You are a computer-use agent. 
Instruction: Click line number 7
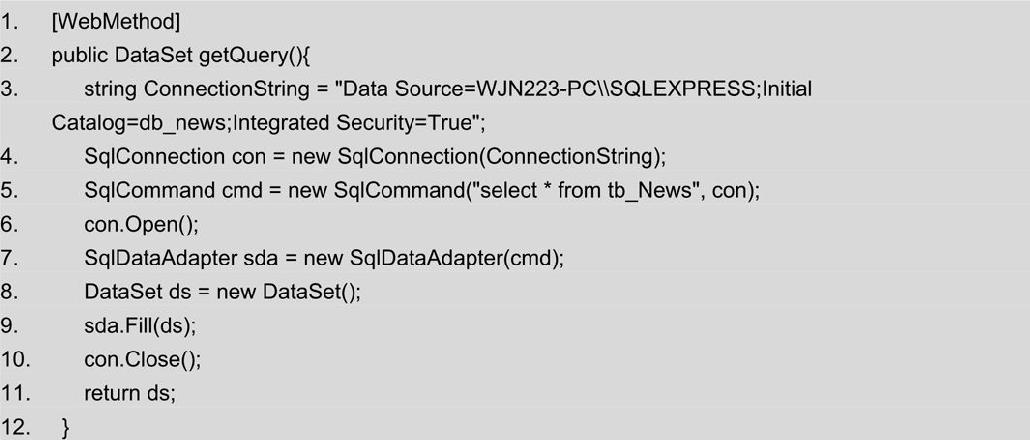(x=9, y=258)
